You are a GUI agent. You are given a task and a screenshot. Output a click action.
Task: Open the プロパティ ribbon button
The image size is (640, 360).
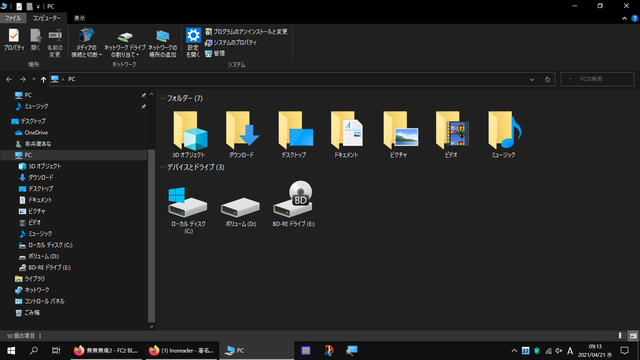click(x=14, y=40)
